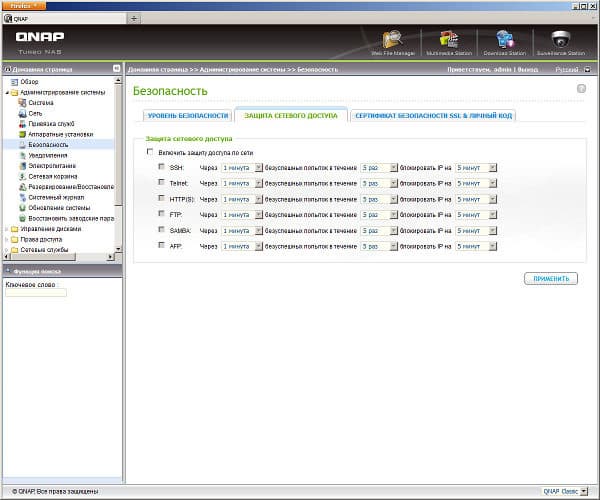The width and height of the screenshot is (600, 500).
Task: Open Download Station icon
Action: [504, 39]
